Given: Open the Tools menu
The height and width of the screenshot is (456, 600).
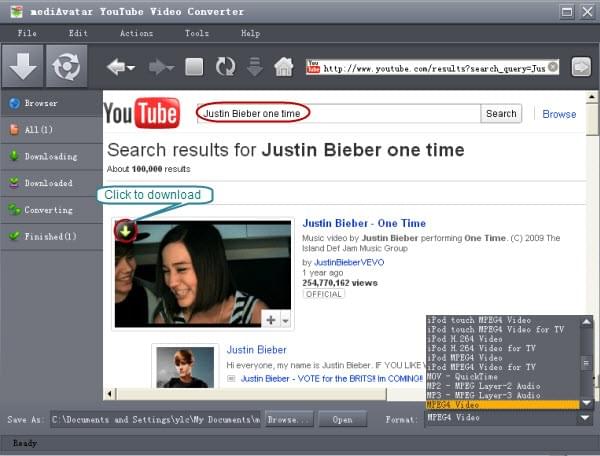Looking at the screenshot, I should [197, 33].
